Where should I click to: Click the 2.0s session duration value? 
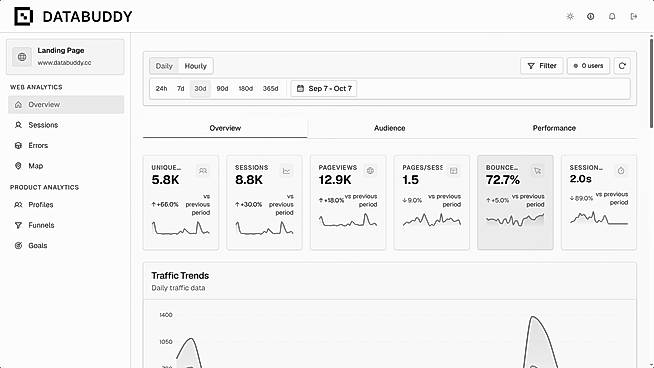tap(581, 179)
